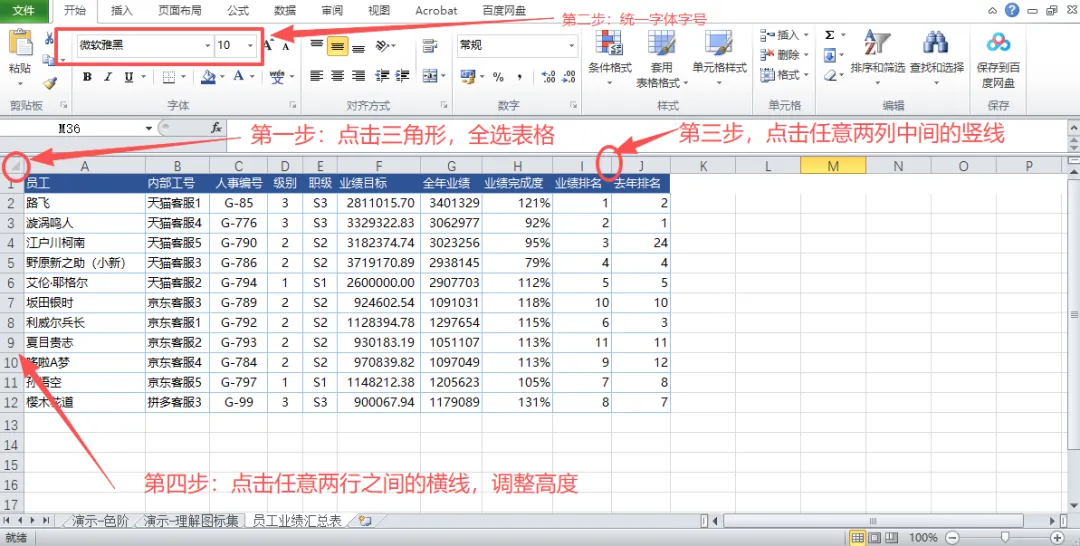Toggle align text right
The image size is (1080, 546).
(358, 76)
